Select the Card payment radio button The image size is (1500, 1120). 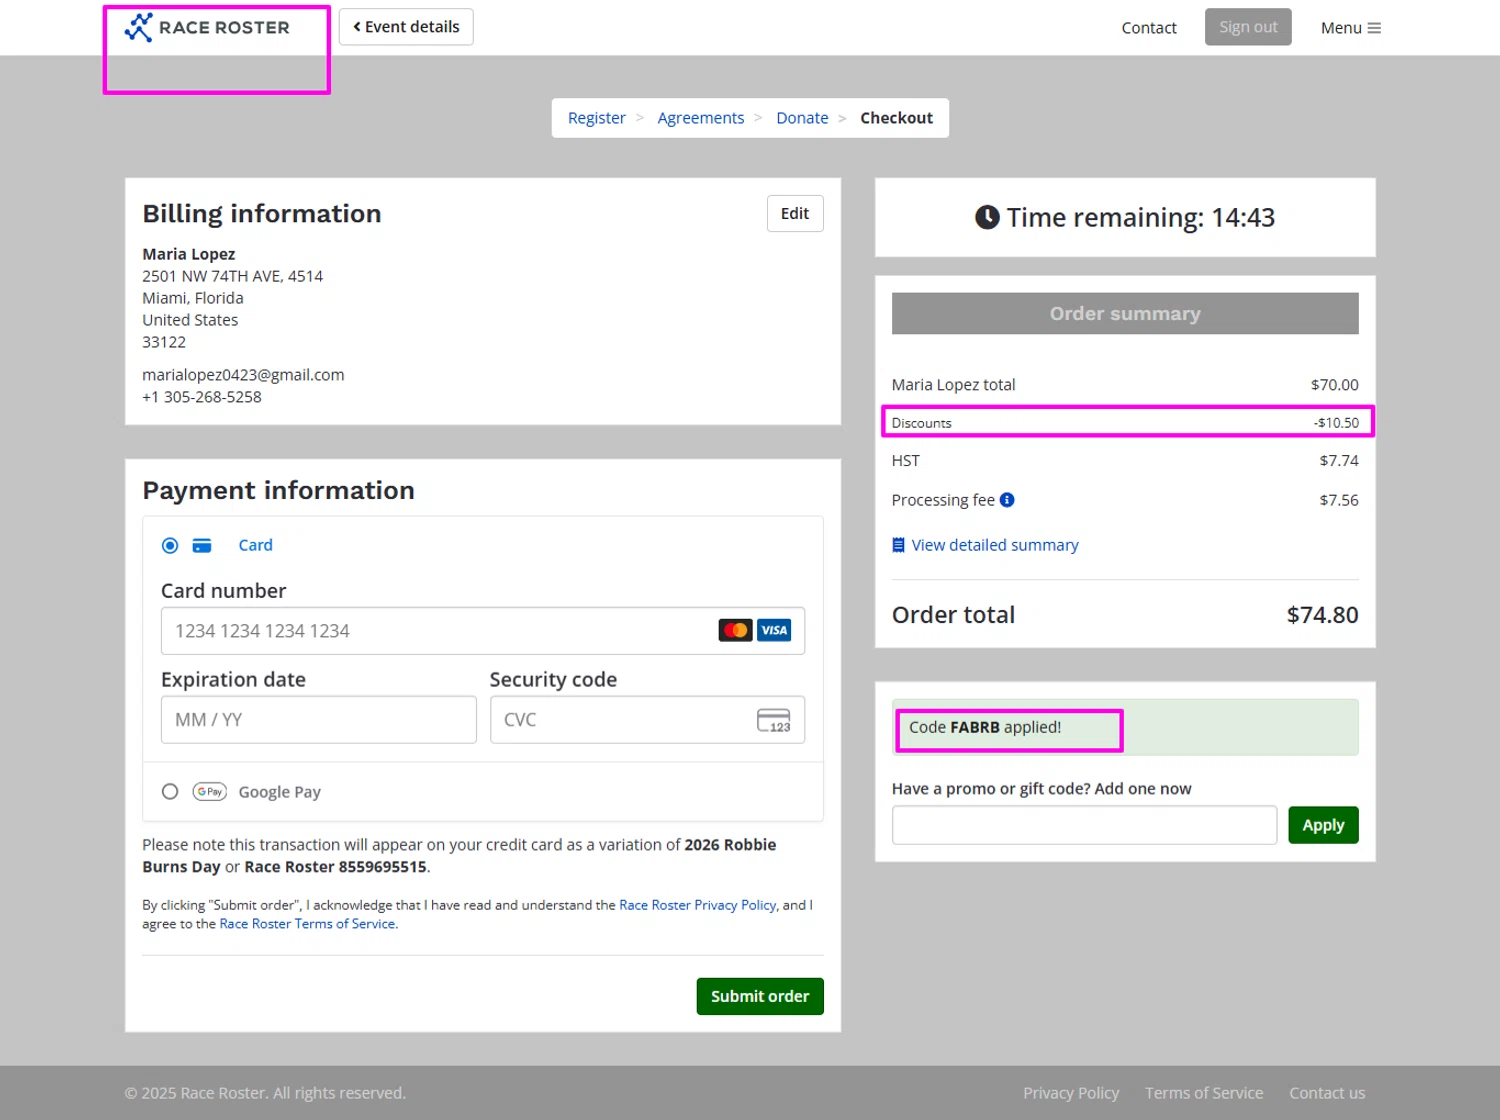(x=170, y=545)
